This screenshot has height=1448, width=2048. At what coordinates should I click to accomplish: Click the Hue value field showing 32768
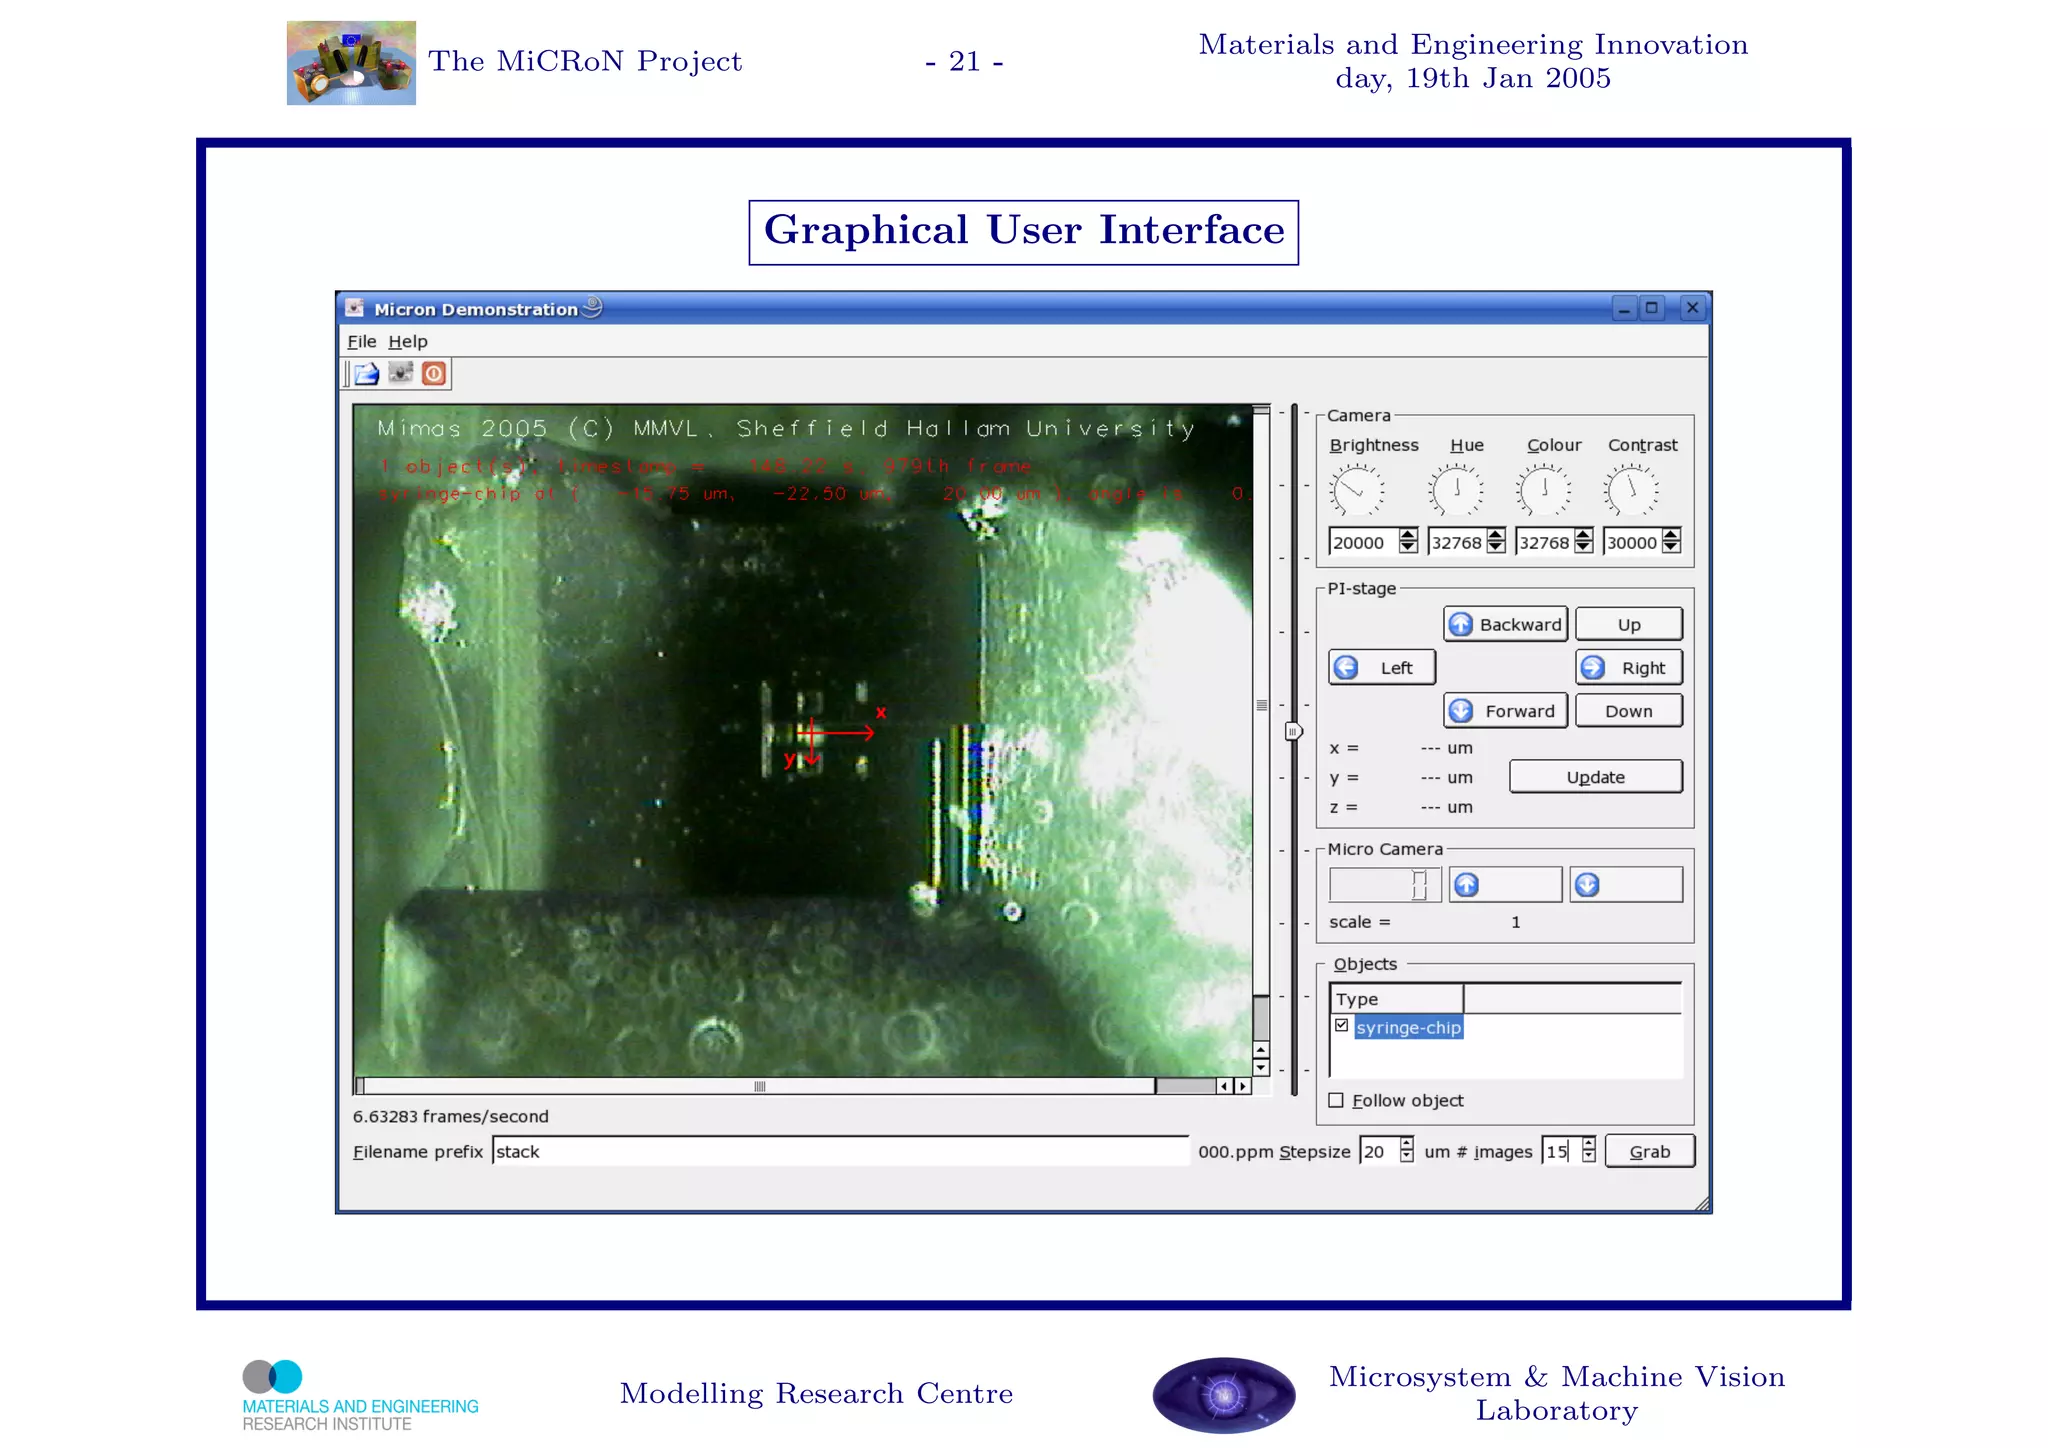1456,542
